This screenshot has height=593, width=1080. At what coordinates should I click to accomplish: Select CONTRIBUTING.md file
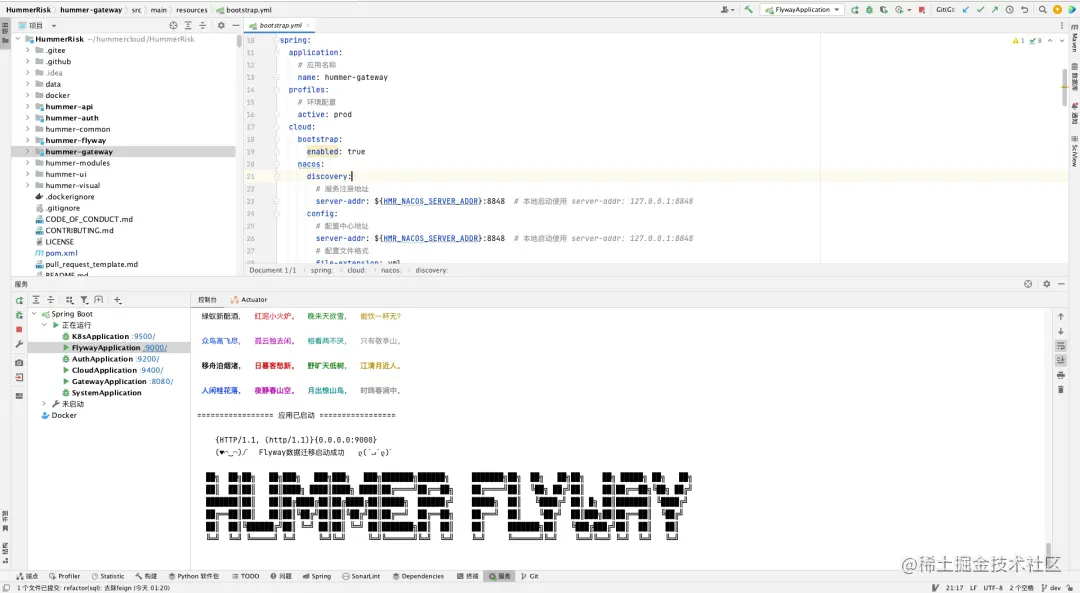click(x=79, y=231)
